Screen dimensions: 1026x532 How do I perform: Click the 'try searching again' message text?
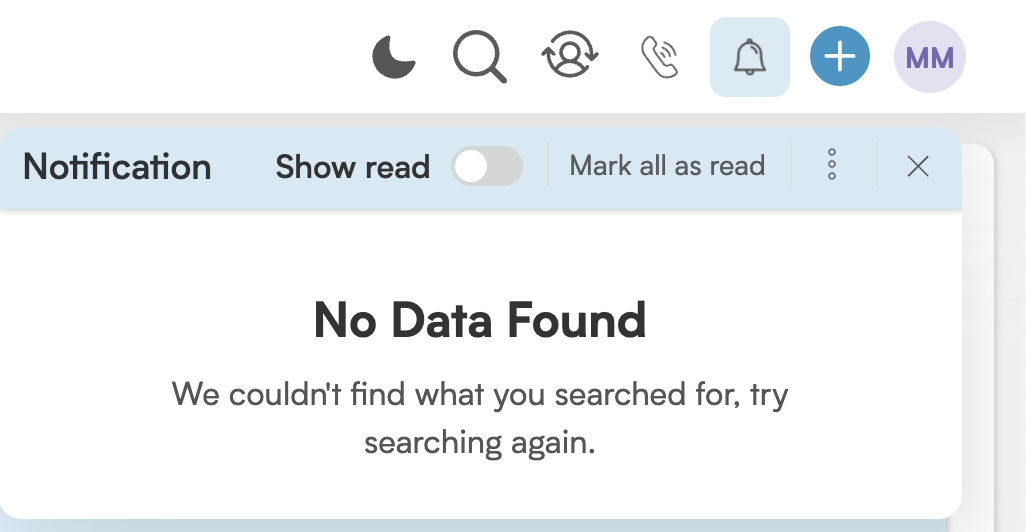[x=480, y=418]
